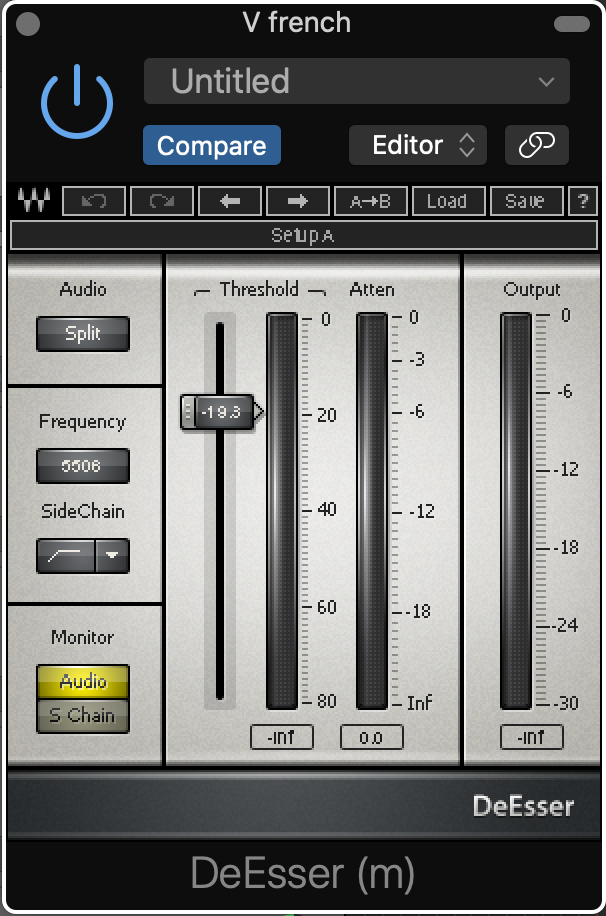606x916 pixels.
Task: Click the Atten meter readout 0.0
Action: [372, 737]
